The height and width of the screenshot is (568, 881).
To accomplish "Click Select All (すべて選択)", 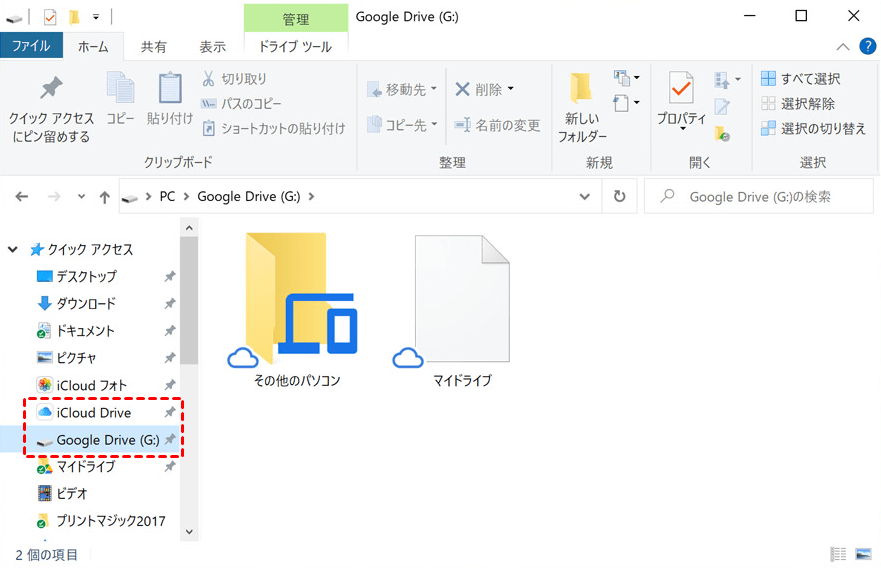I will (800, 79).
